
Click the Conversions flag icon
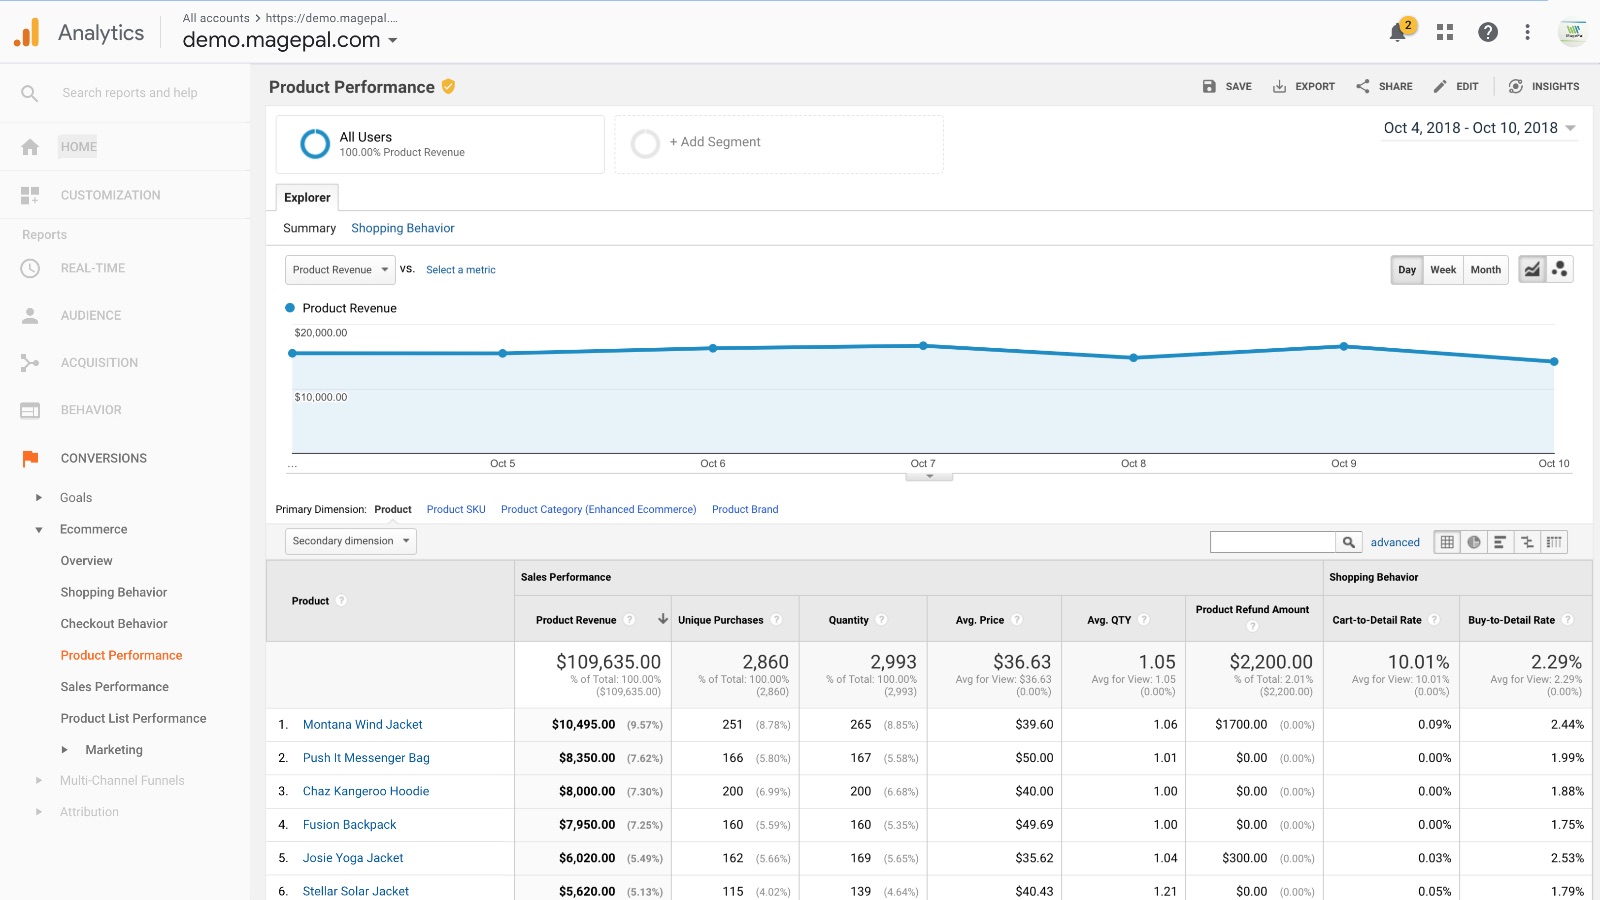[30, 458]
